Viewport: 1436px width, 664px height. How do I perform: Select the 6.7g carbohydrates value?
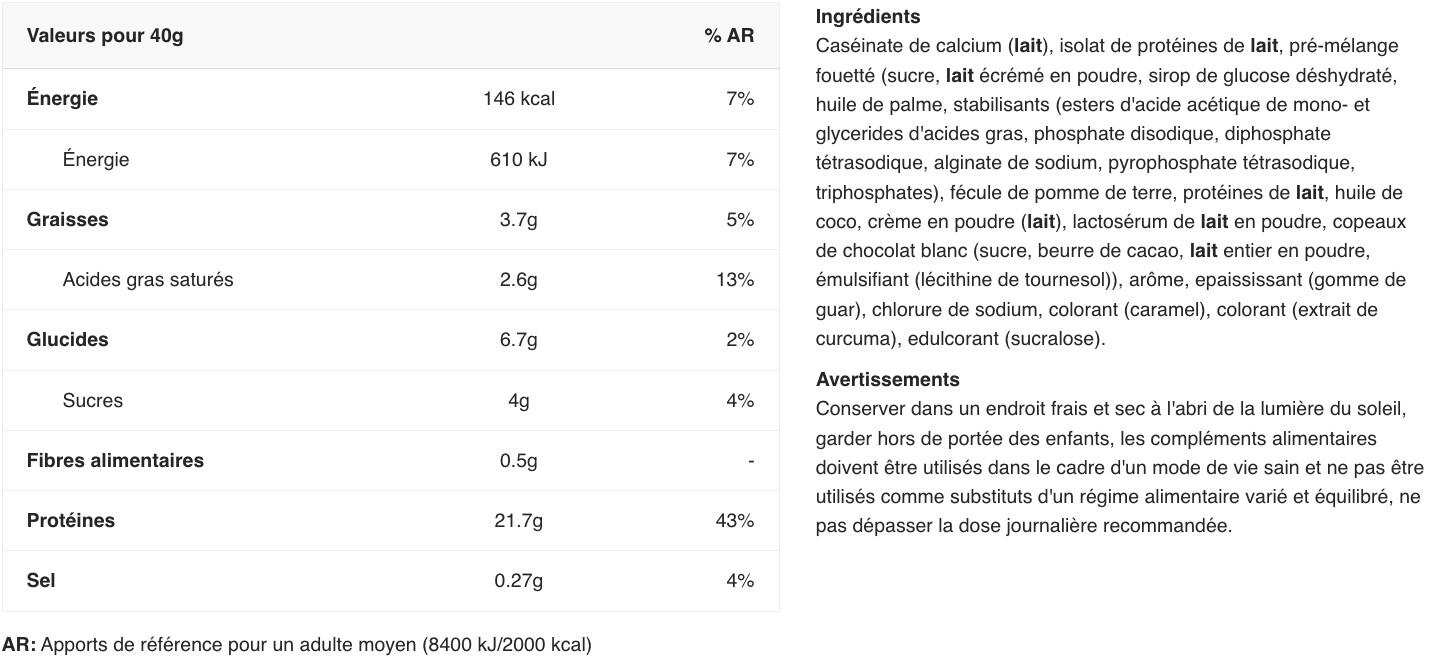click(x=518, y=340)
